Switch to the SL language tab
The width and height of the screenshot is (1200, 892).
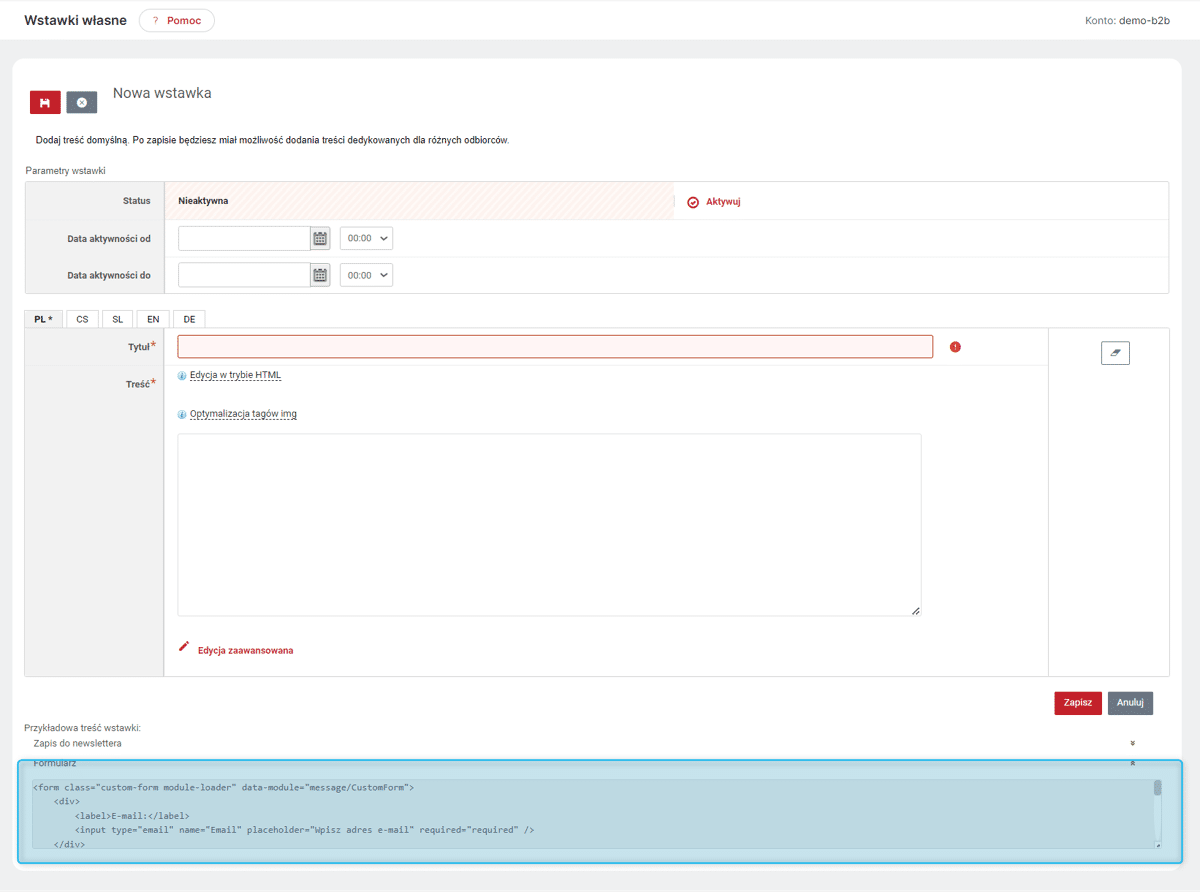[x=118, y=319]
